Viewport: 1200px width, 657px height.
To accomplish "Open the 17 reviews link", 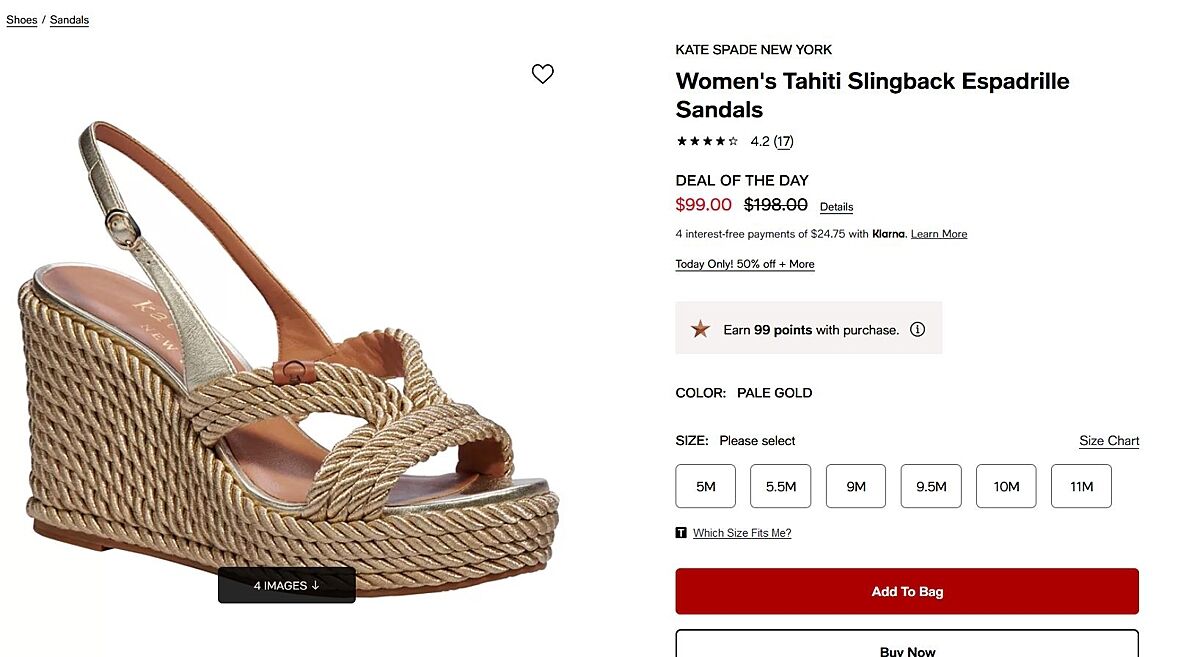I will [x=784, y=142].
